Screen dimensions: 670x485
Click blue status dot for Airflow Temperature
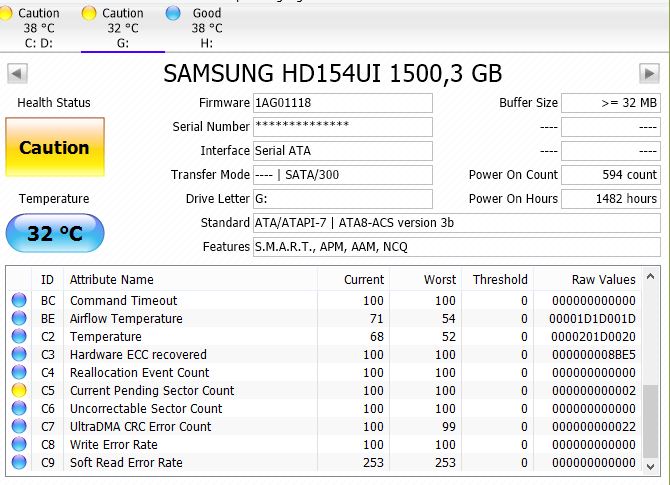pyautogui.click(x=19, y=318)
